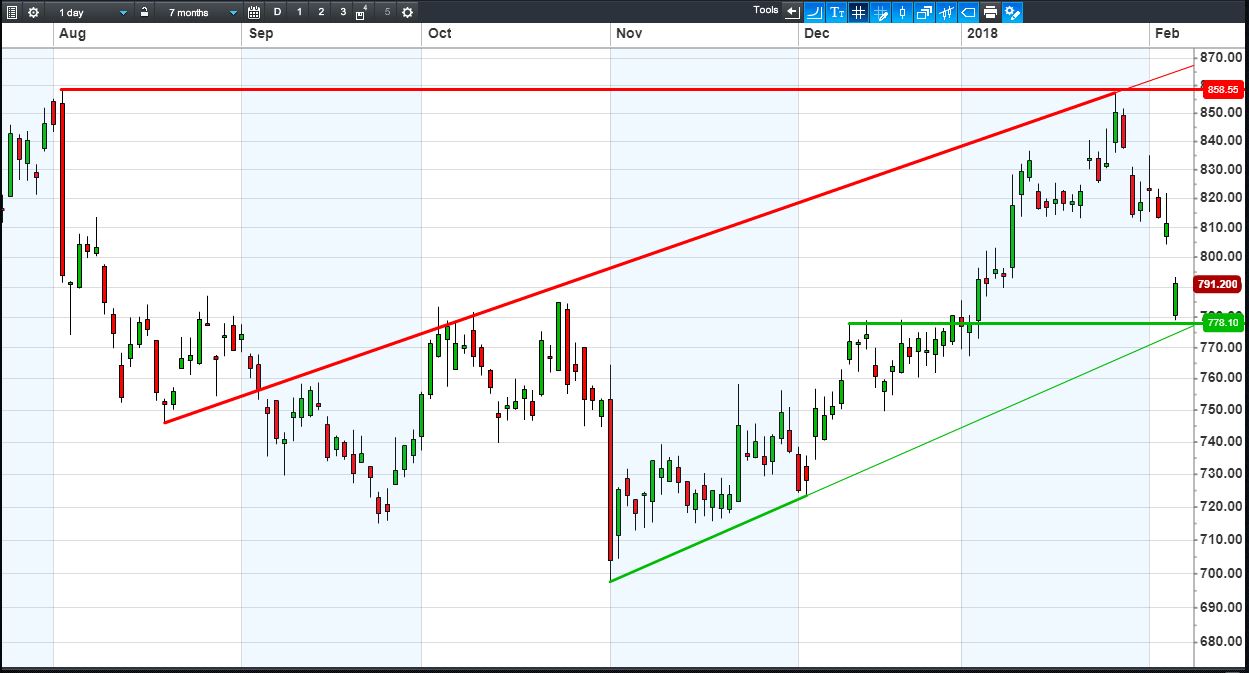Toggle the chart gridlines icon

coord(858,12)
